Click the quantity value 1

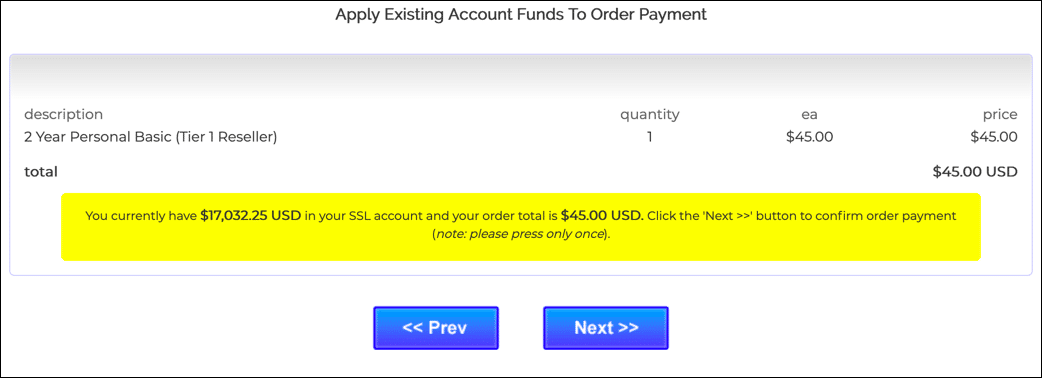point(649,137)
